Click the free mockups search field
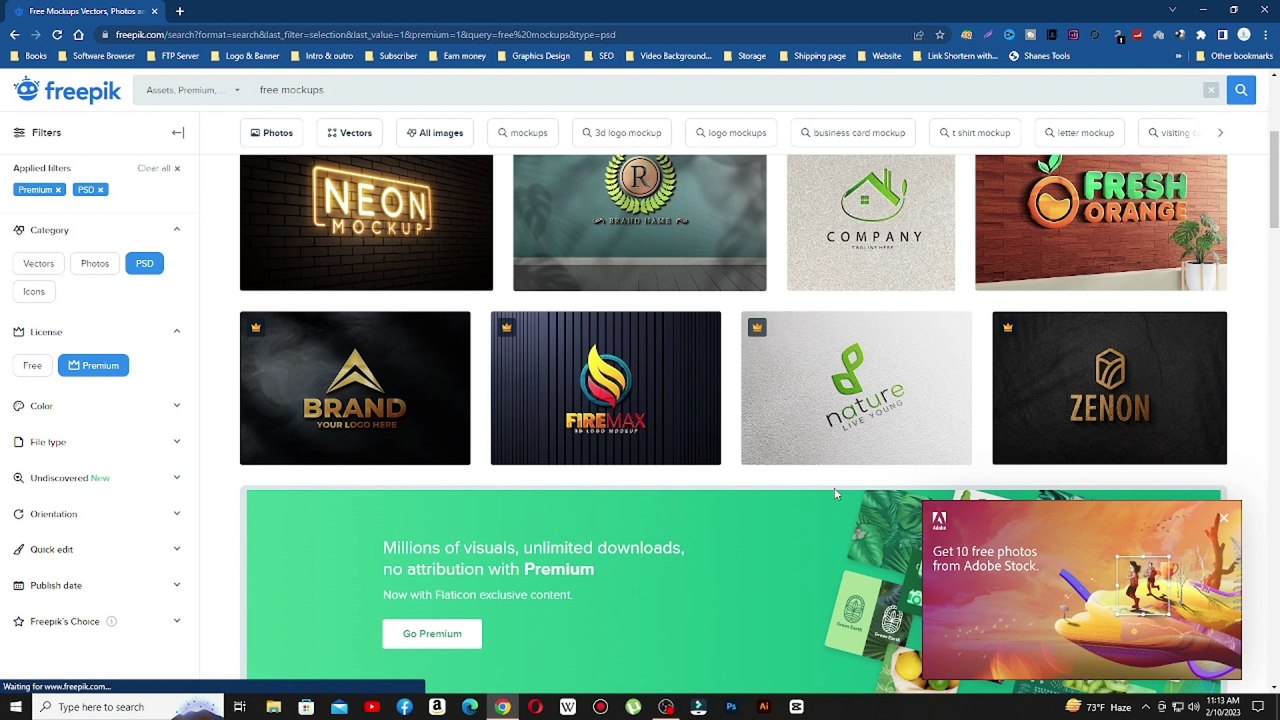This screenshot has width=1280, height=720. (x=725, y=90)
